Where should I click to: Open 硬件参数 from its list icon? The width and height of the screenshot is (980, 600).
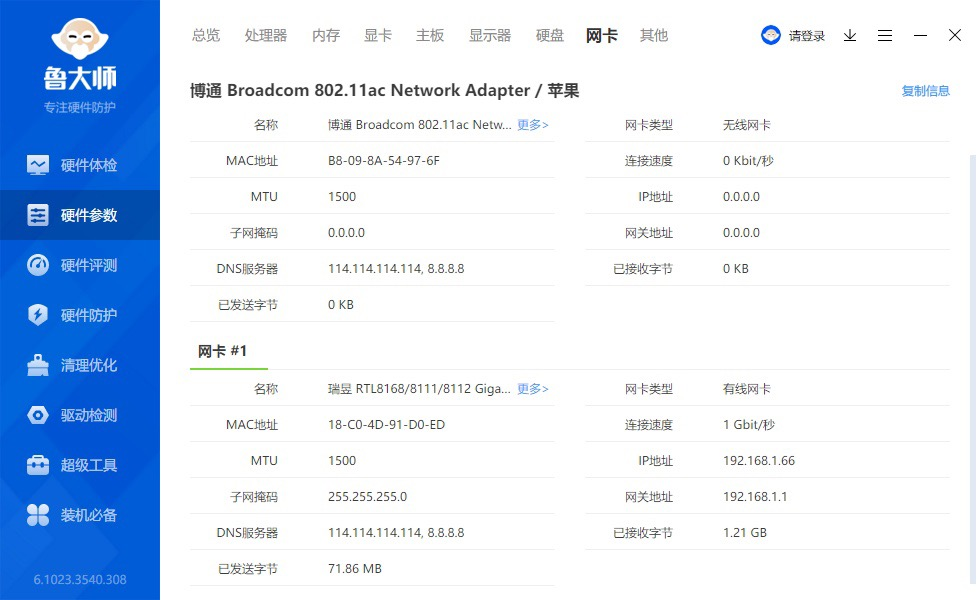point(38,215)
